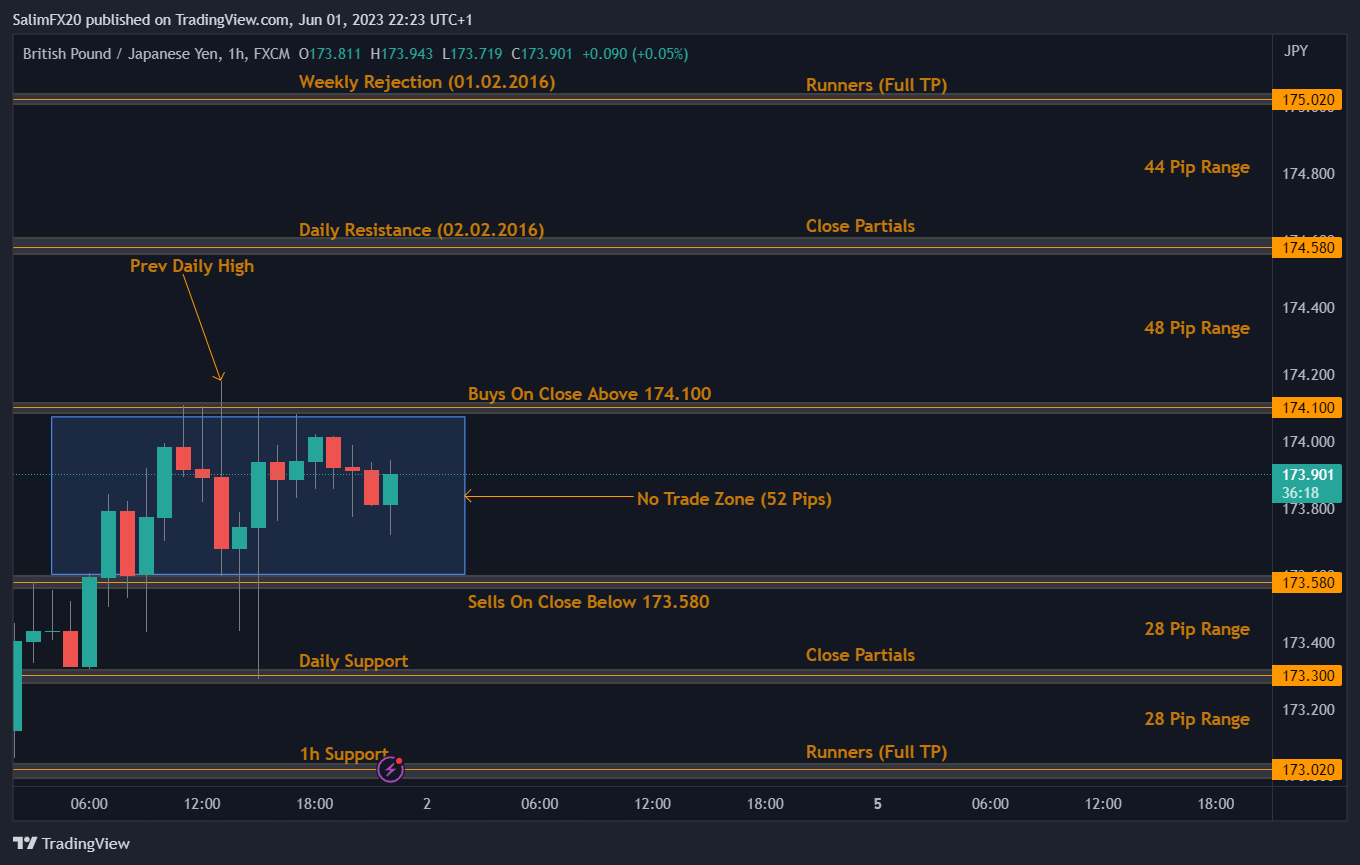
Task: Click the JPY currency label above price axis
Action: [x=1295, y=50]
